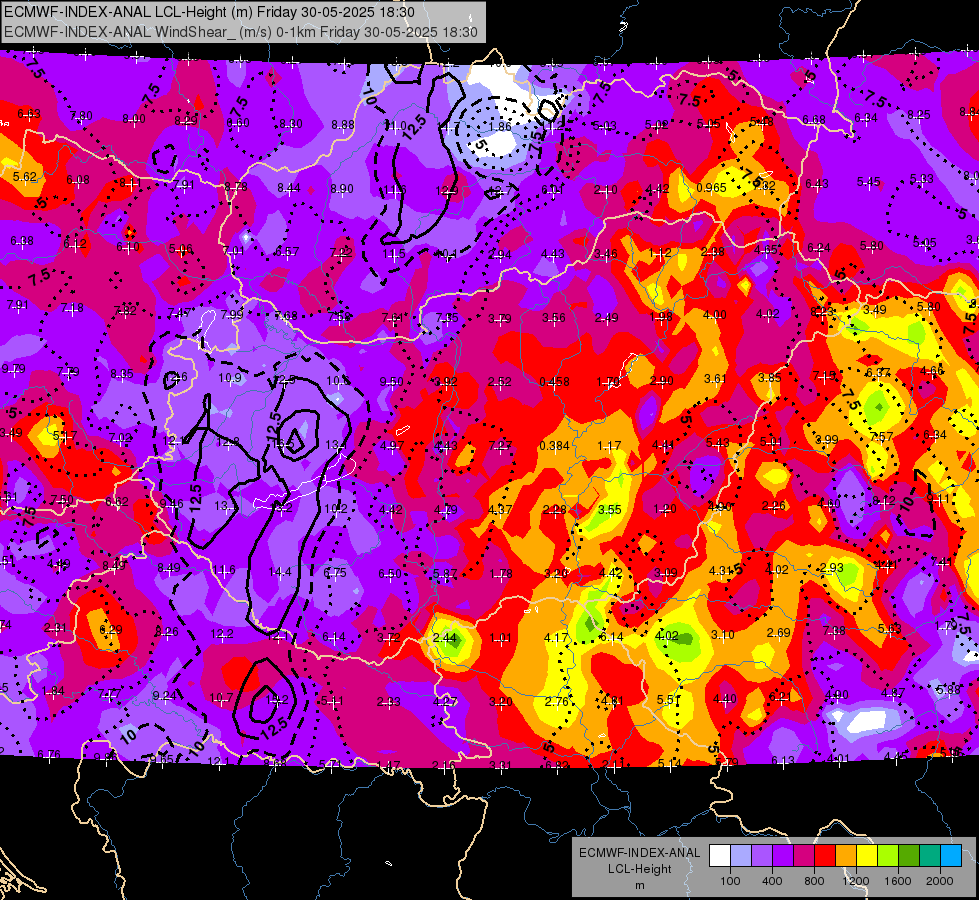This screenshot has width=979, height=900.
Task: Click the grid value 6.37
Action: coord(878,372)
